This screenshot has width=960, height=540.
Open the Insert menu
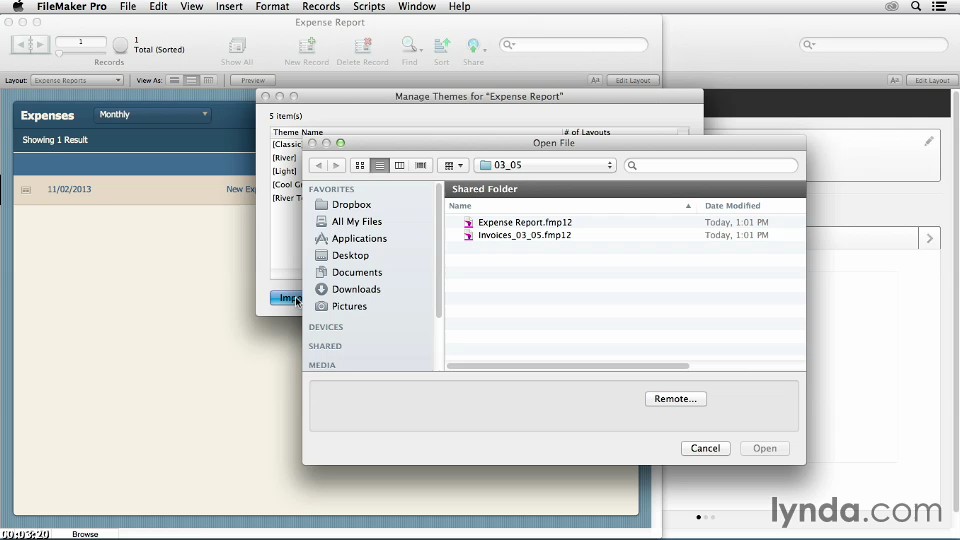click(x=229, y=6)
